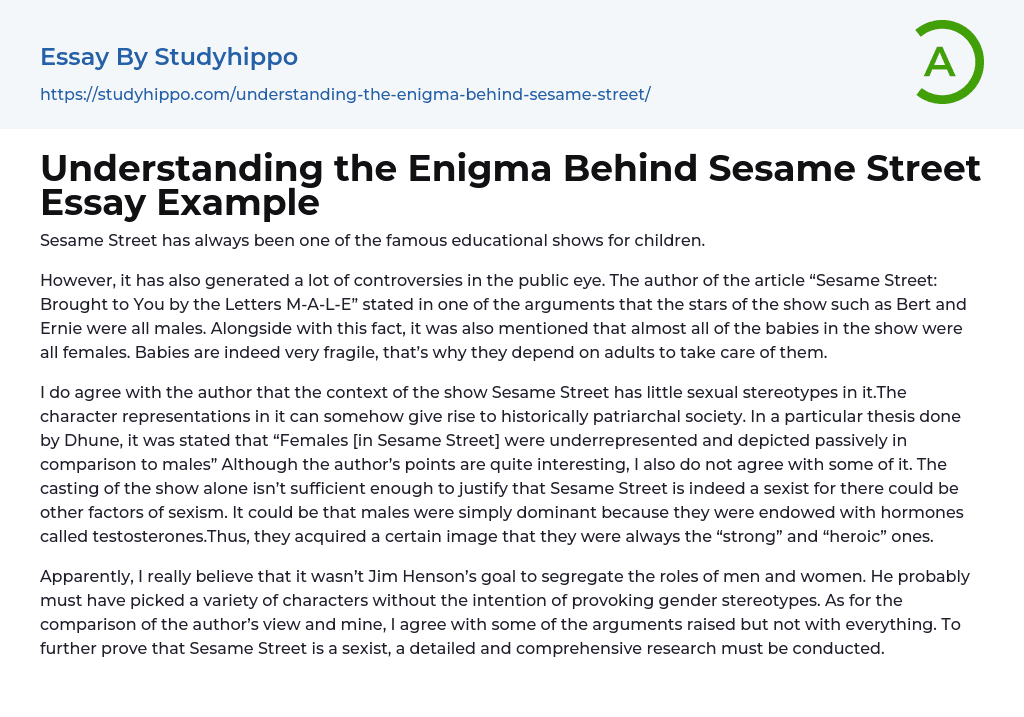Click the 'Understanding the Enigma Behind Sesame Street' title
1024x717 pixels.
(510, 169)
